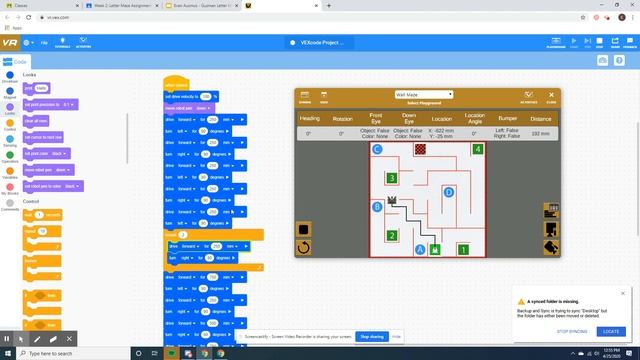This screenshot has height=360, width=640.
Task: Select the Magnet block category
Action: tap(10, 93)
